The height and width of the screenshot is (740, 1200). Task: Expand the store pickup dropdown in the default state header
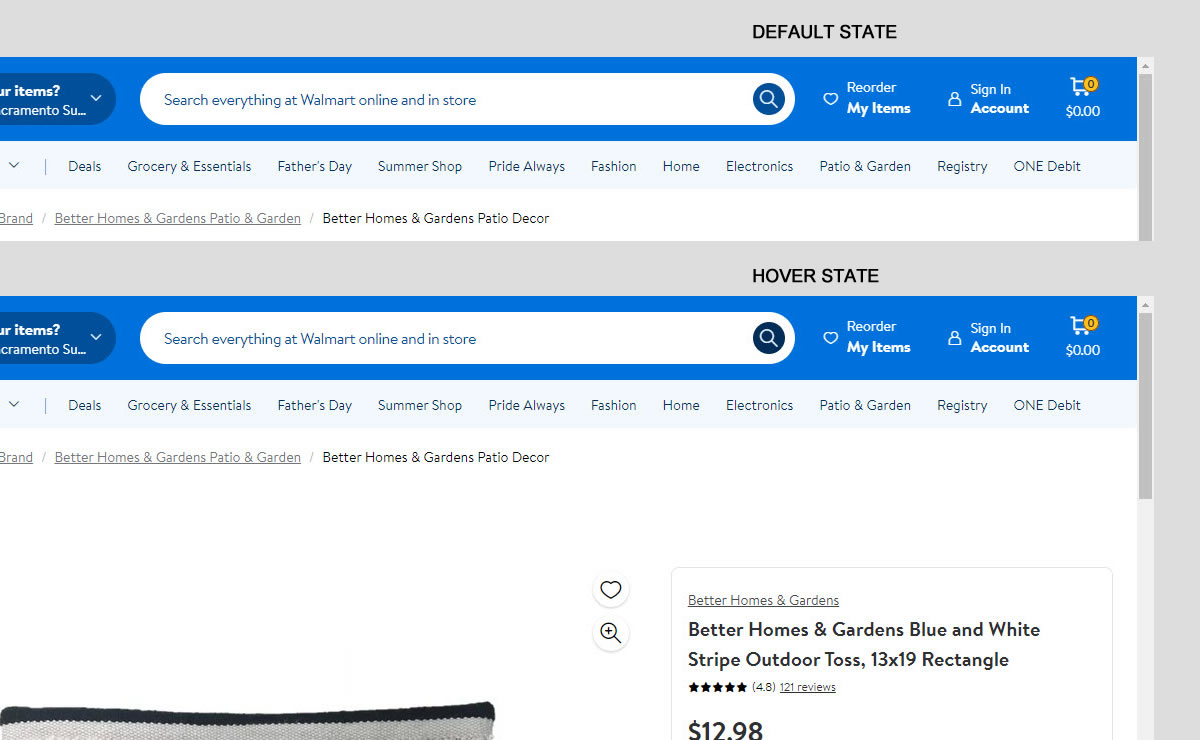click(x=96, y=99)
